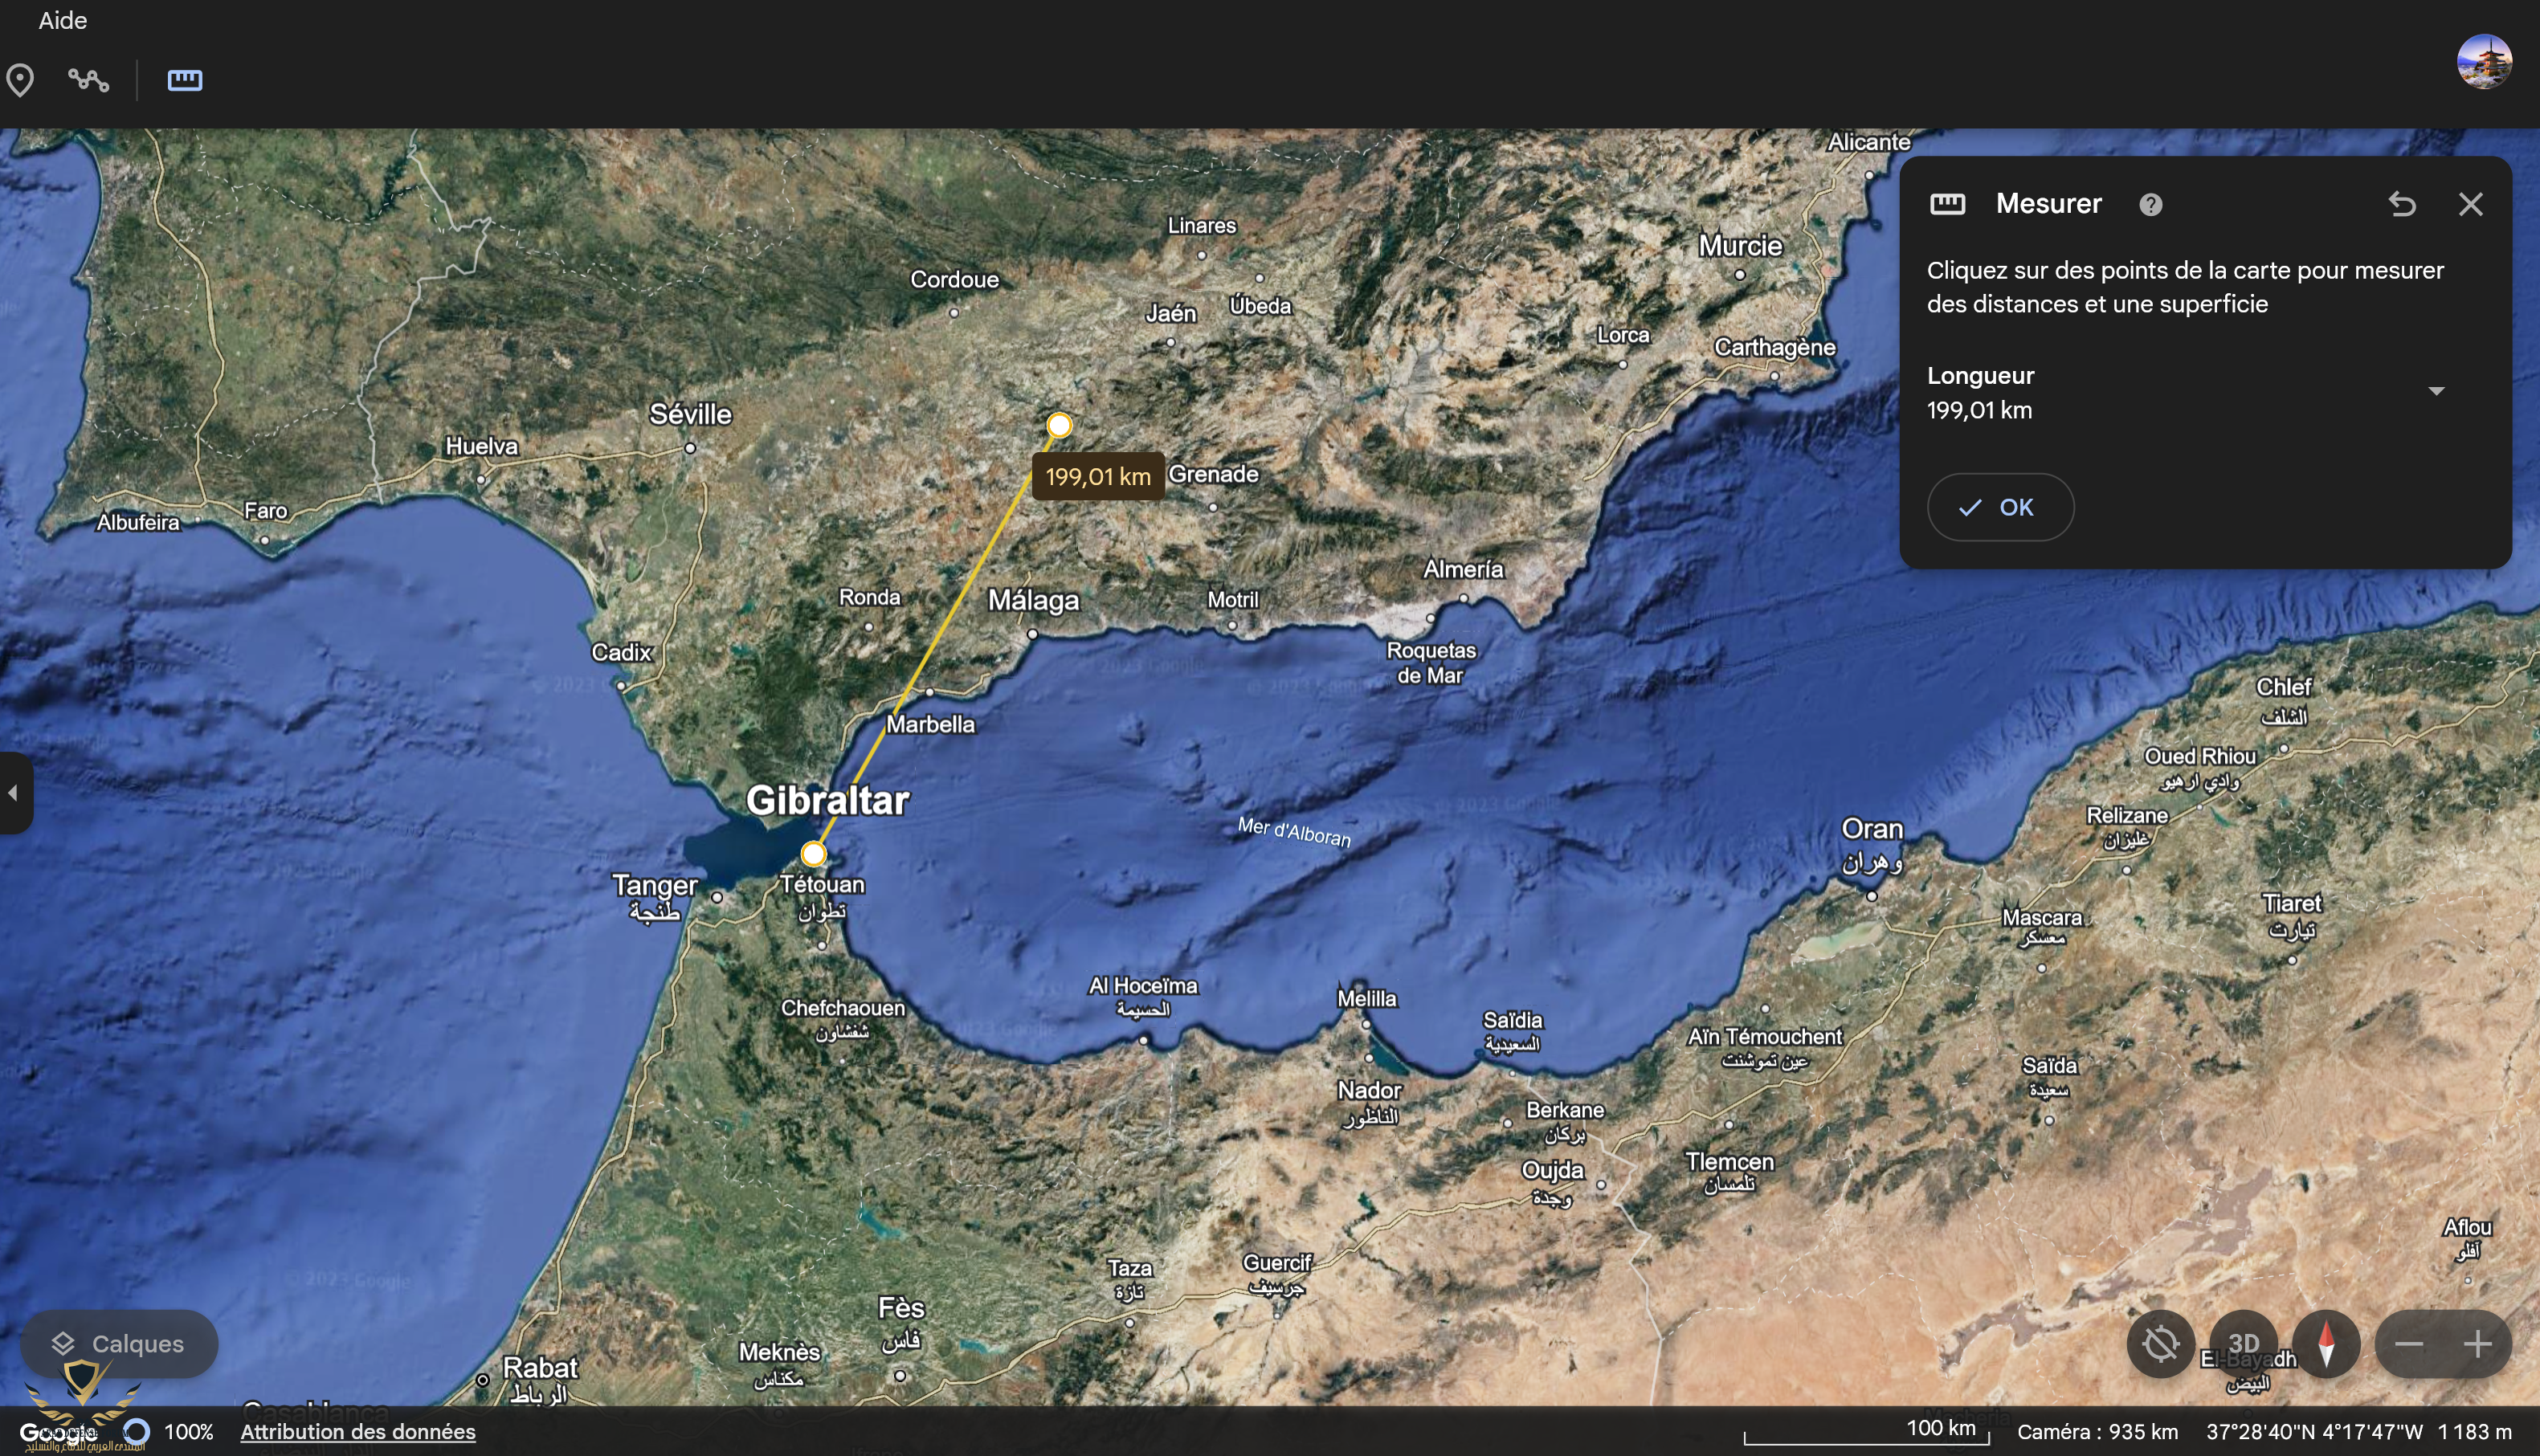Zoom in with the plus button

coord(2477,1344)
